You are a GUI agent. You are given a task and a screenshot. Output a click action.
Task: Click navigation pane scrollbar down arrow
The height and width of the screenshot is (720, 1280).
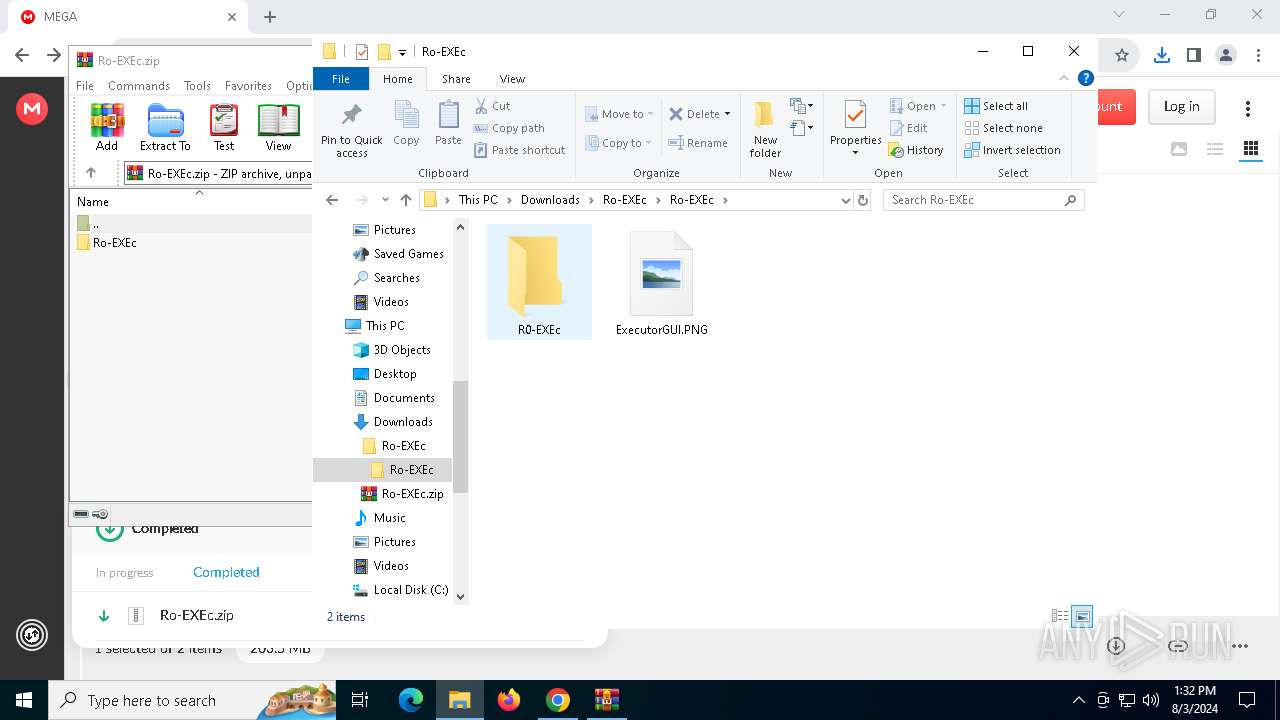click(x=461, y=597)
